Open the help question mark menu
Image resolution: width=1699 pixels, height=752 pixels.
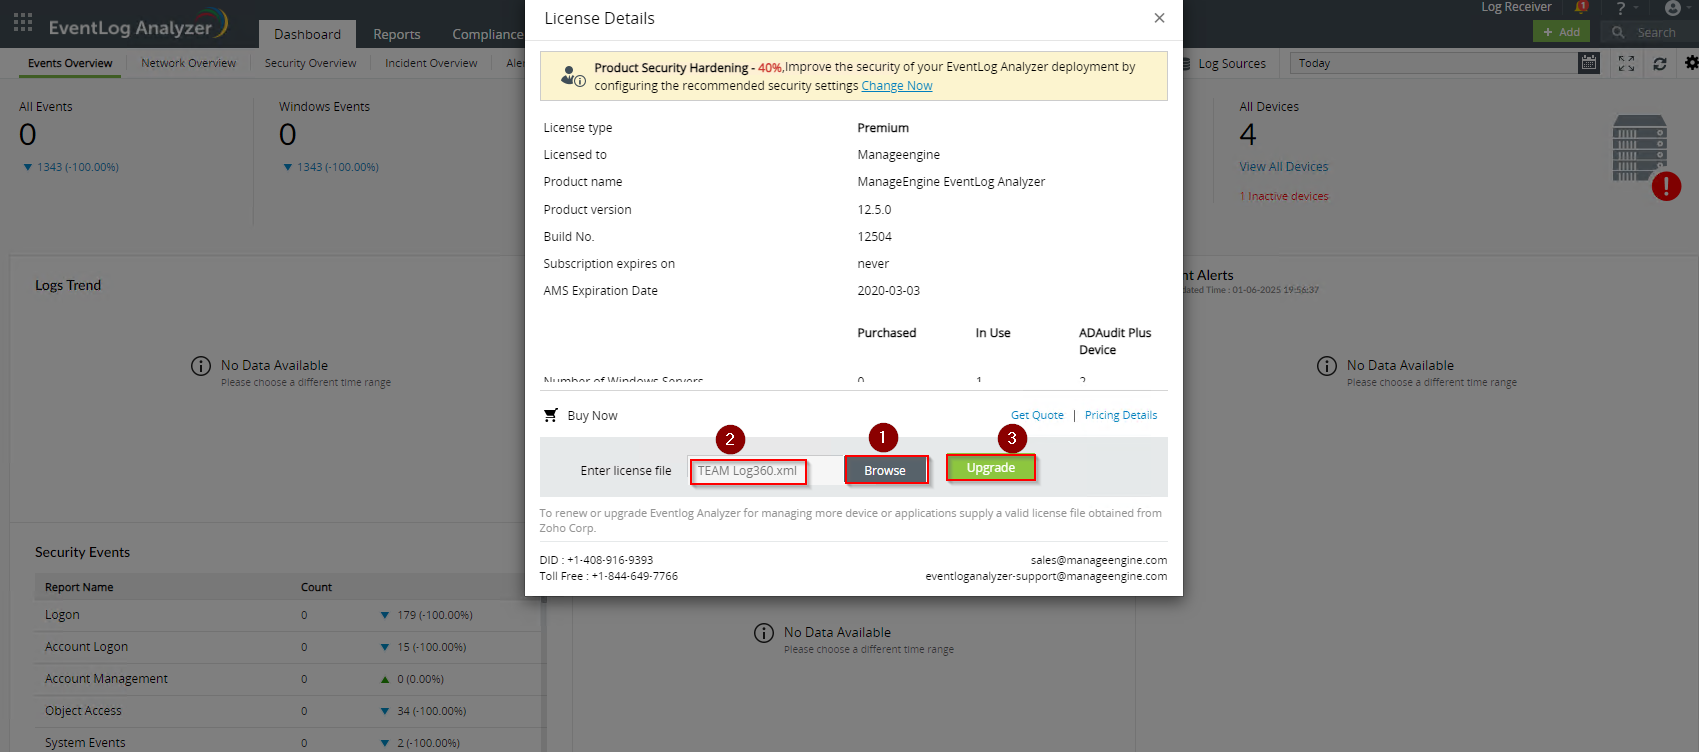pyautogui.click(x=1620, y=8)
